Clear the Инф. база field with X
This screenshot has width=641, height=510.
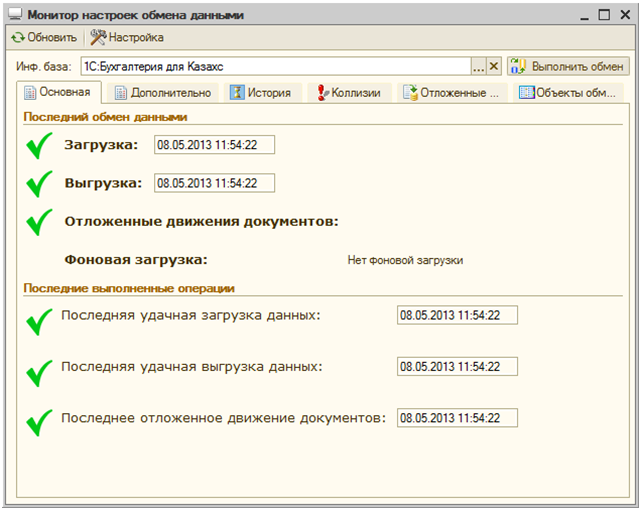click(x=493, y=66)
